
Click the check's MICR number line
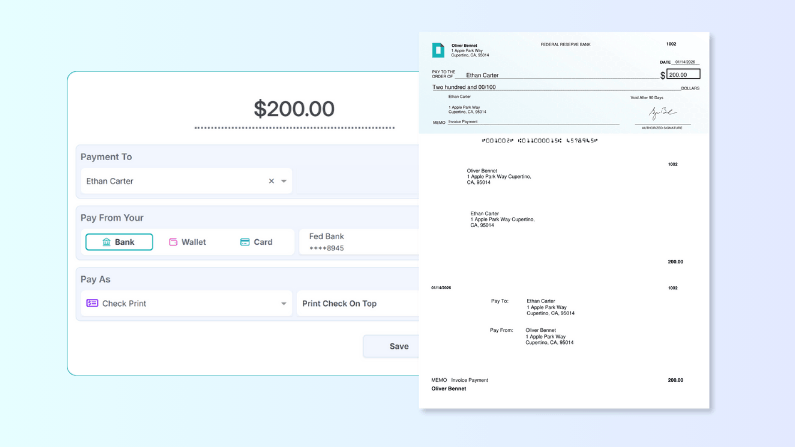pos(539,140)
